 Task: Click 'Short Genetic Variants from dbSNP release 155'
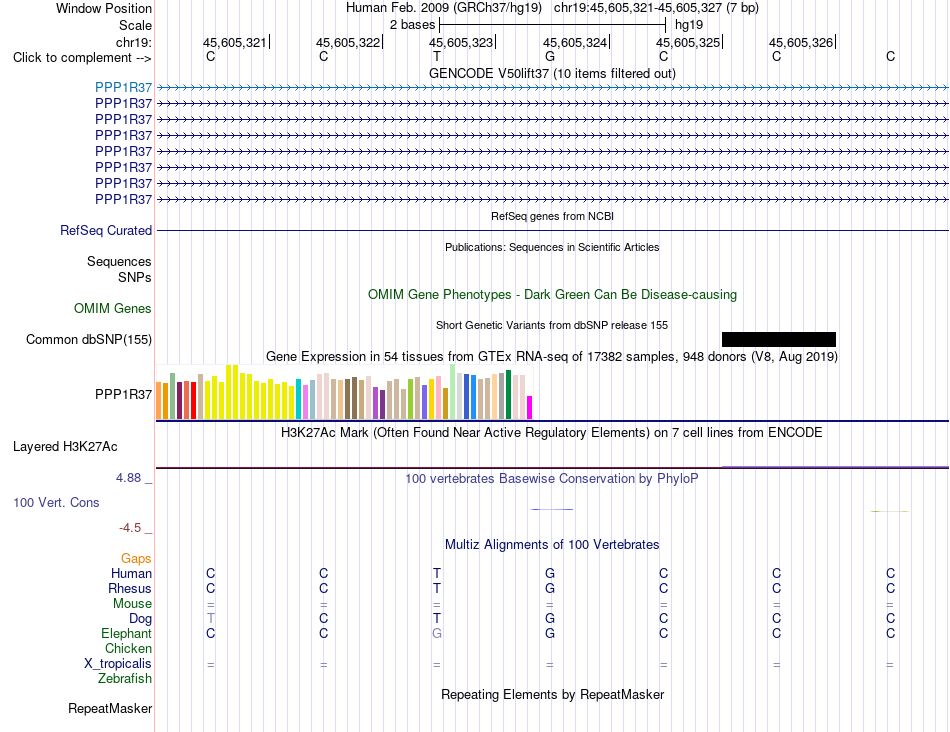(x=552, y=325)
